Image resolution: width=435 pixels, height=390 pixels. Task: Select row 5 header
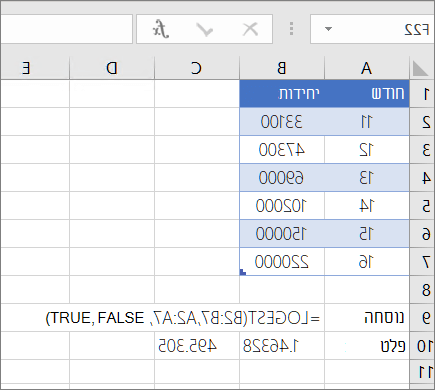(x=422, y=206)
